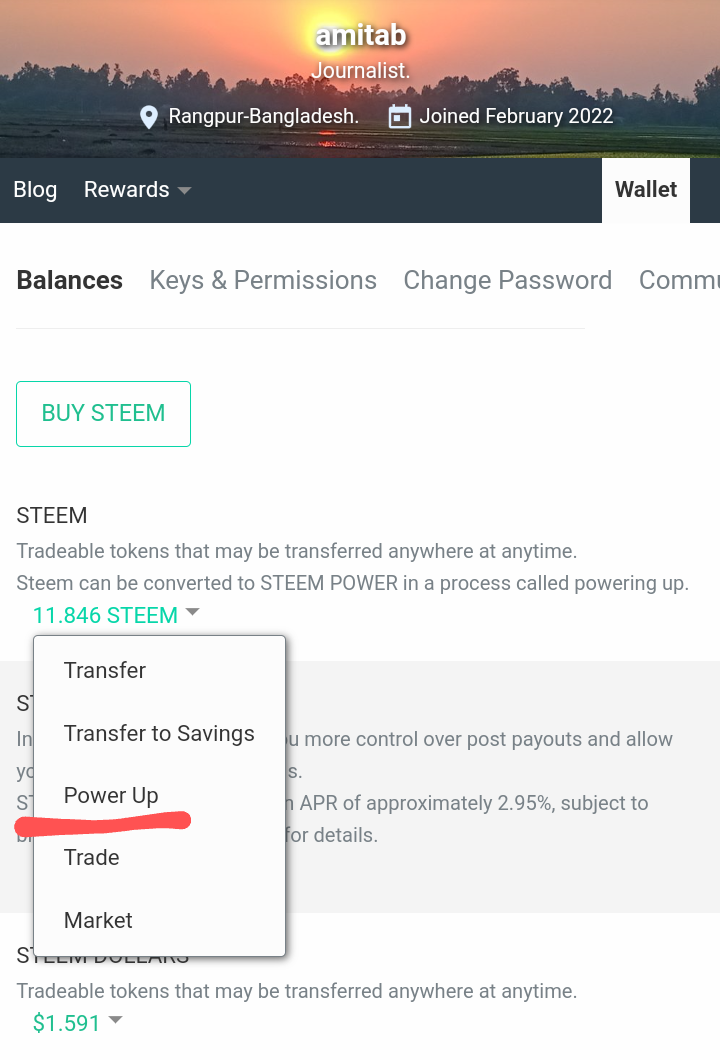The height and width of the screenshot is (1060, 720).
Task: Open the Blog tab
Action: tap(35, 190)
